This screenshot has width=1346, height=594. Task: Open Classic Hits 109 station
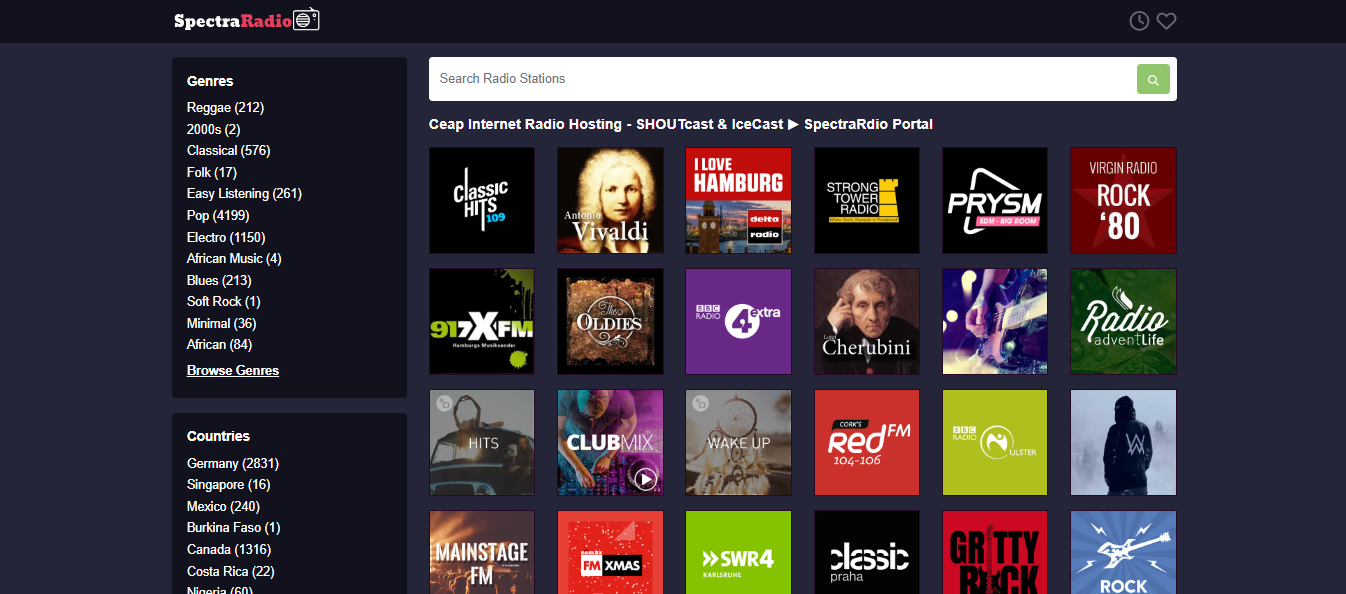(x=482, y=200)
